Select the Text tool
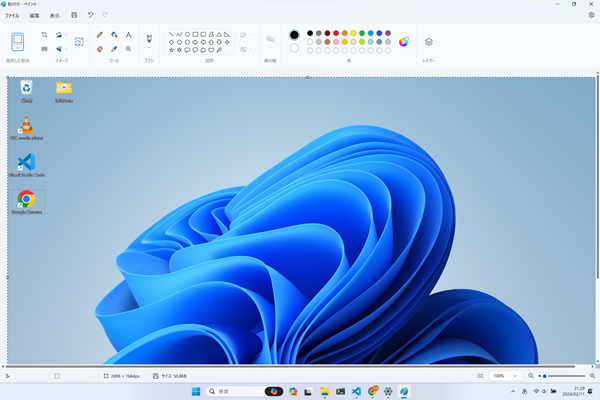Screen dimensions: 600x400 pos(129,35)
